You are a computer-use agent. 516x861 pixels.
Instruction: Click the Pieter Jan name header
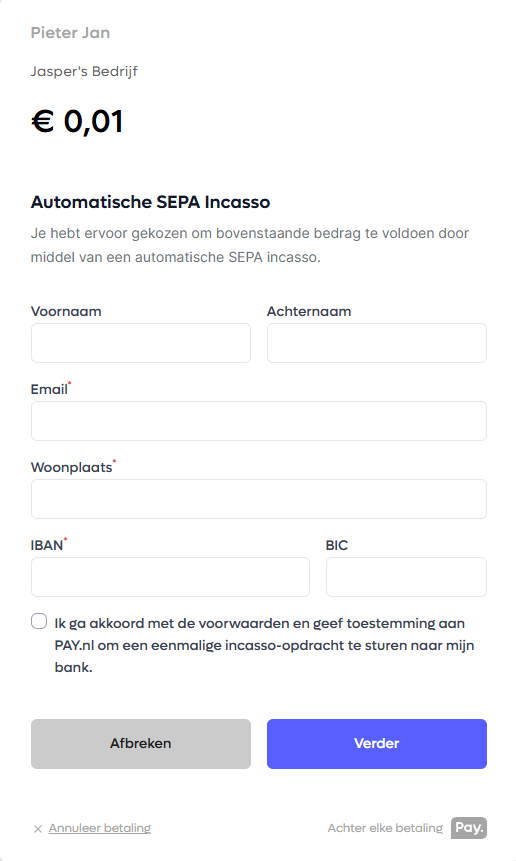[x=70, y=33]
